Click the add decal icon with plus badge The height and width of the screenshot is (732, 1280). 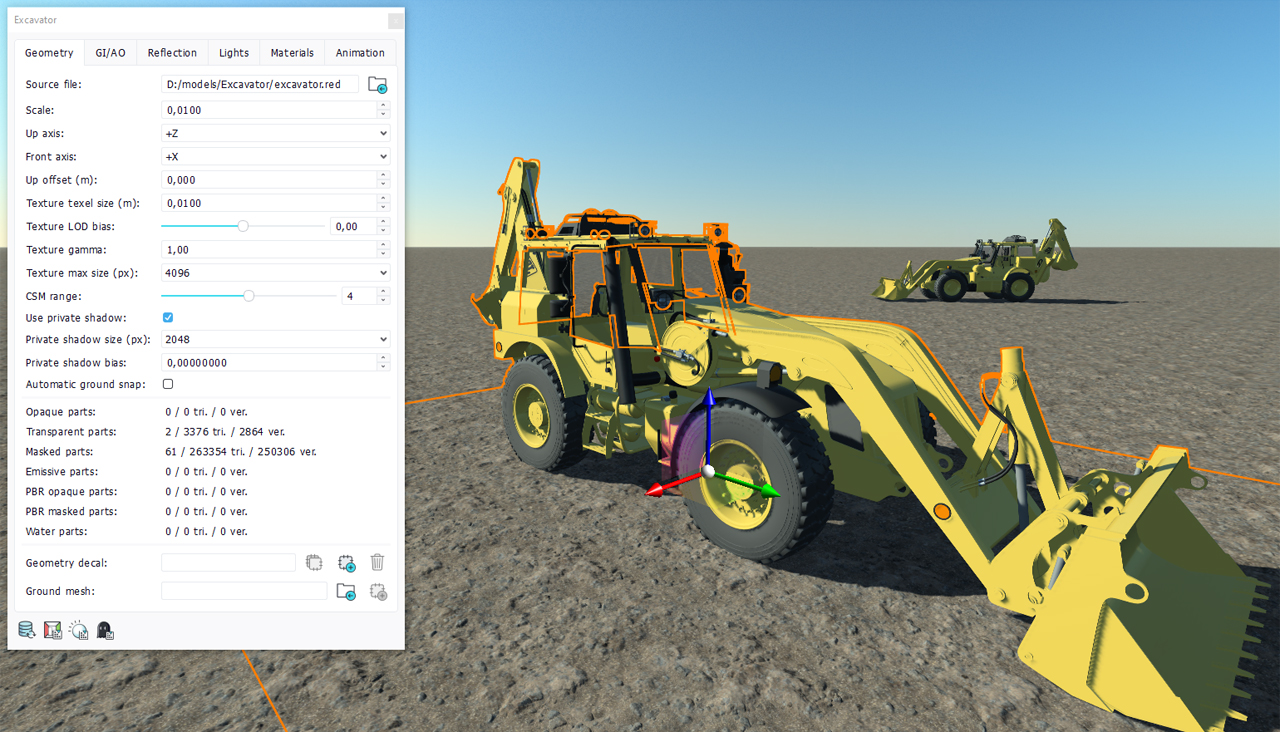[x=346, y=563]
